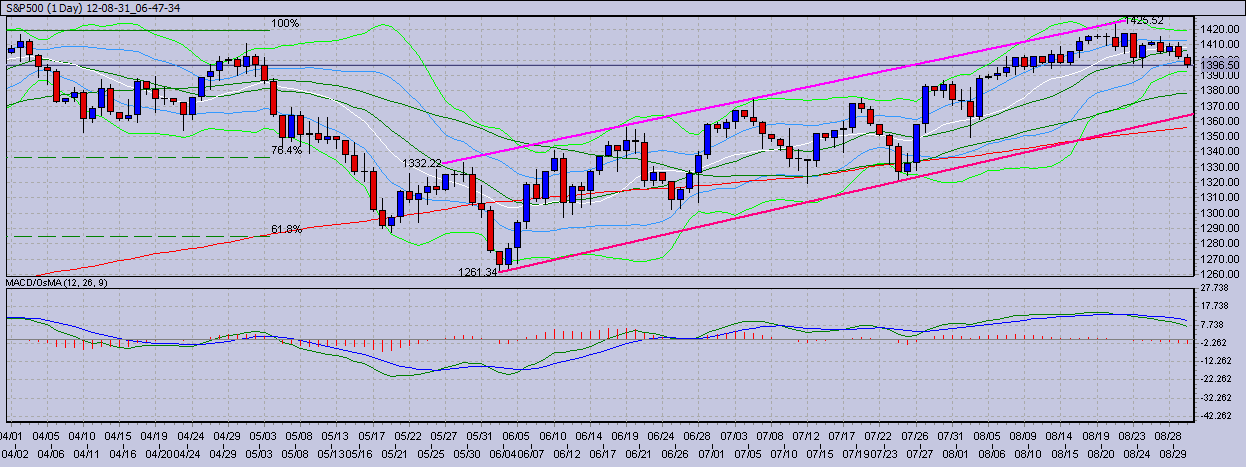
Task: Click the 08/28 date label
Action: click(x=1167, y=437)
